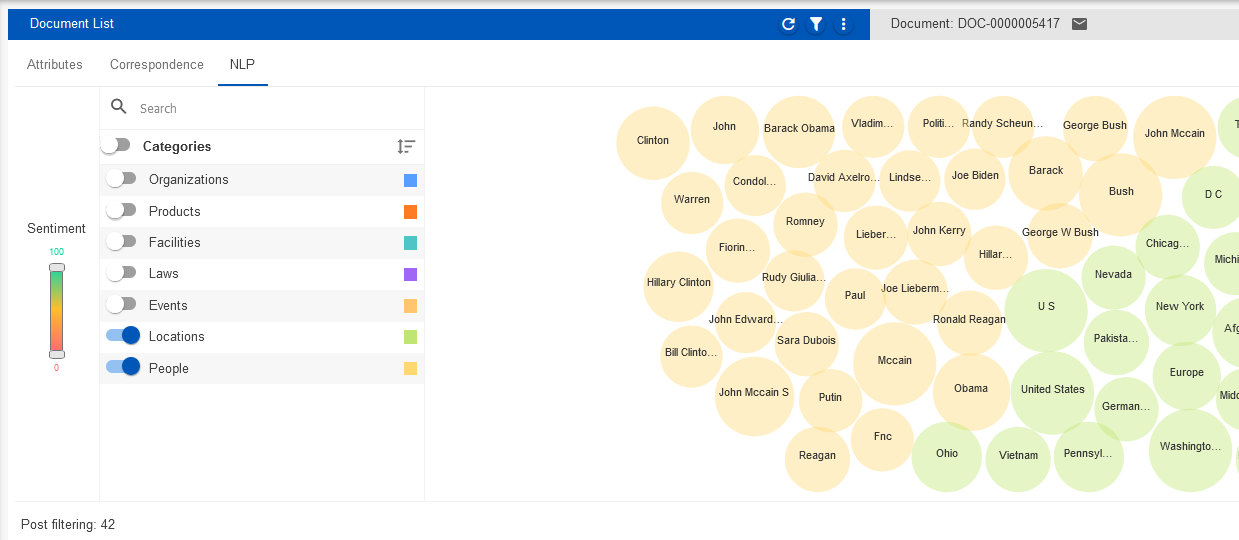Image resolution: width=1239 pixels, height=540 pixels.
Task: Select the John Mccain S bubble
Action: (x=754, y=396)
